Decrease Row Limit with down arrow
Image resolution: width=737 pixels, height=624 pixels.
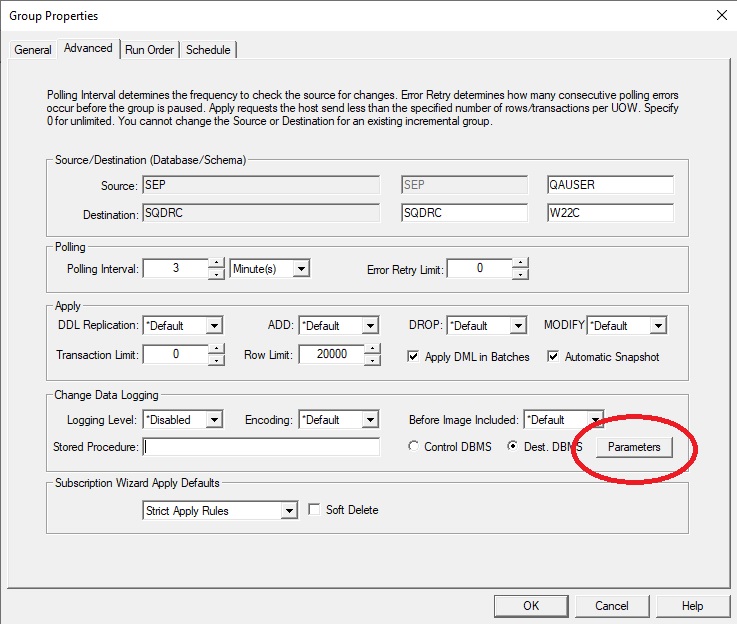tap(372, 361)
